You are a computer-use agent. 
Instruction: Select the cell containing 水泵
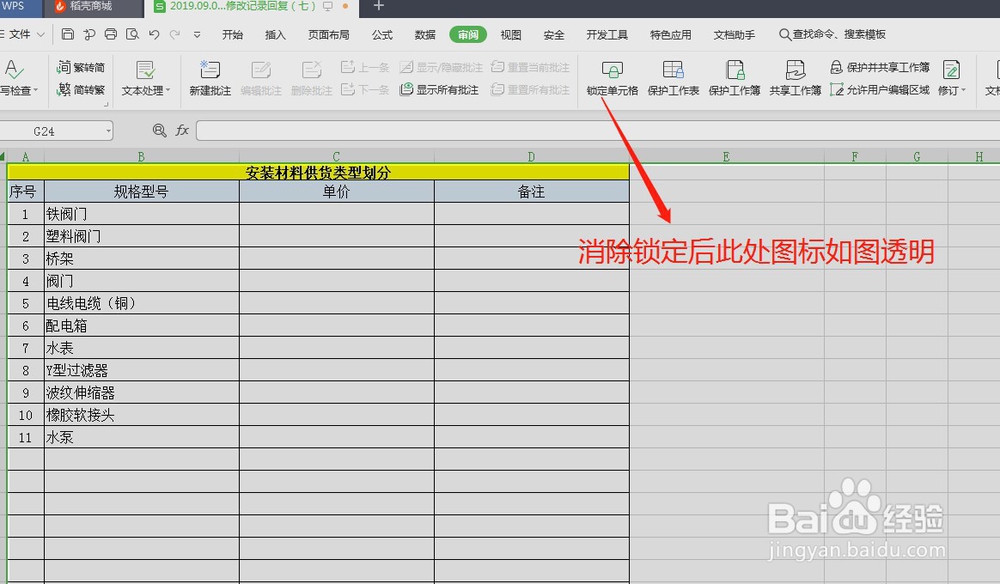142,437
